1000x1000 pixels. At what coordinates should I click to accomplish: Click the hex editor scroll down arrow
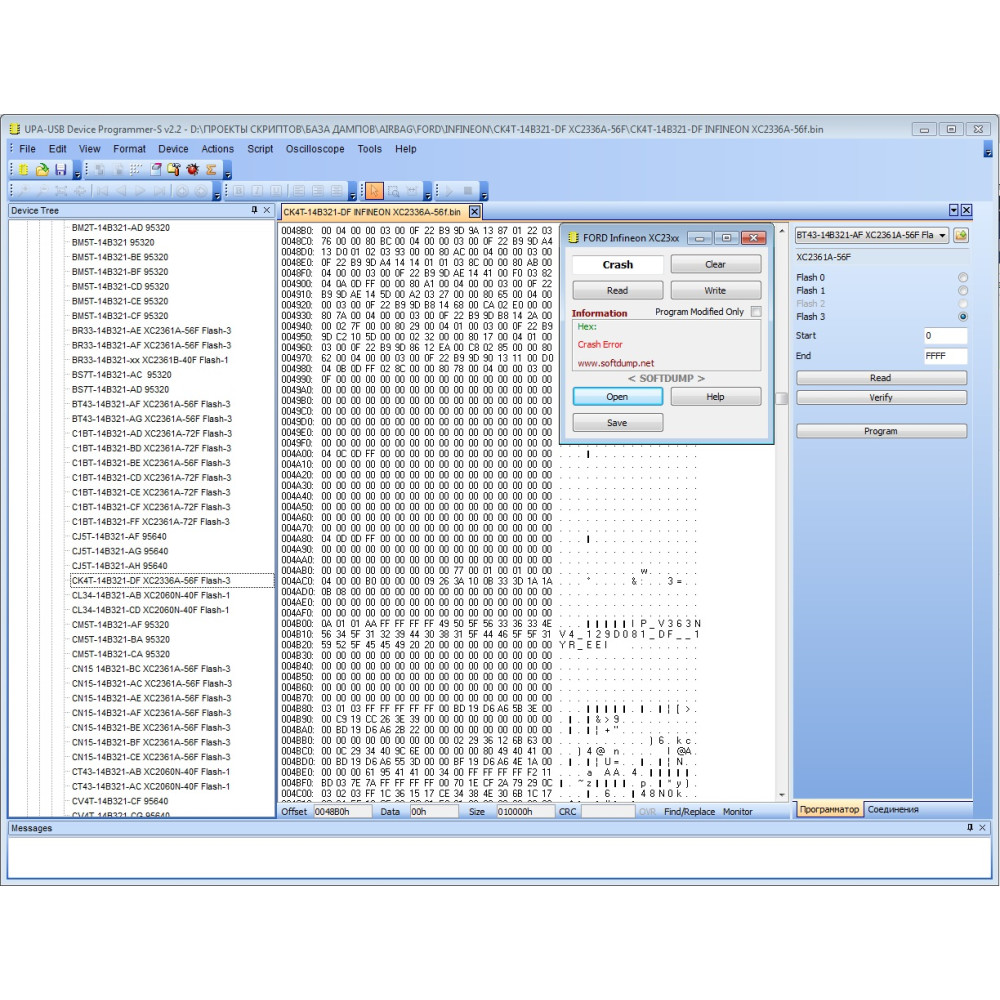tap(782, 795)
